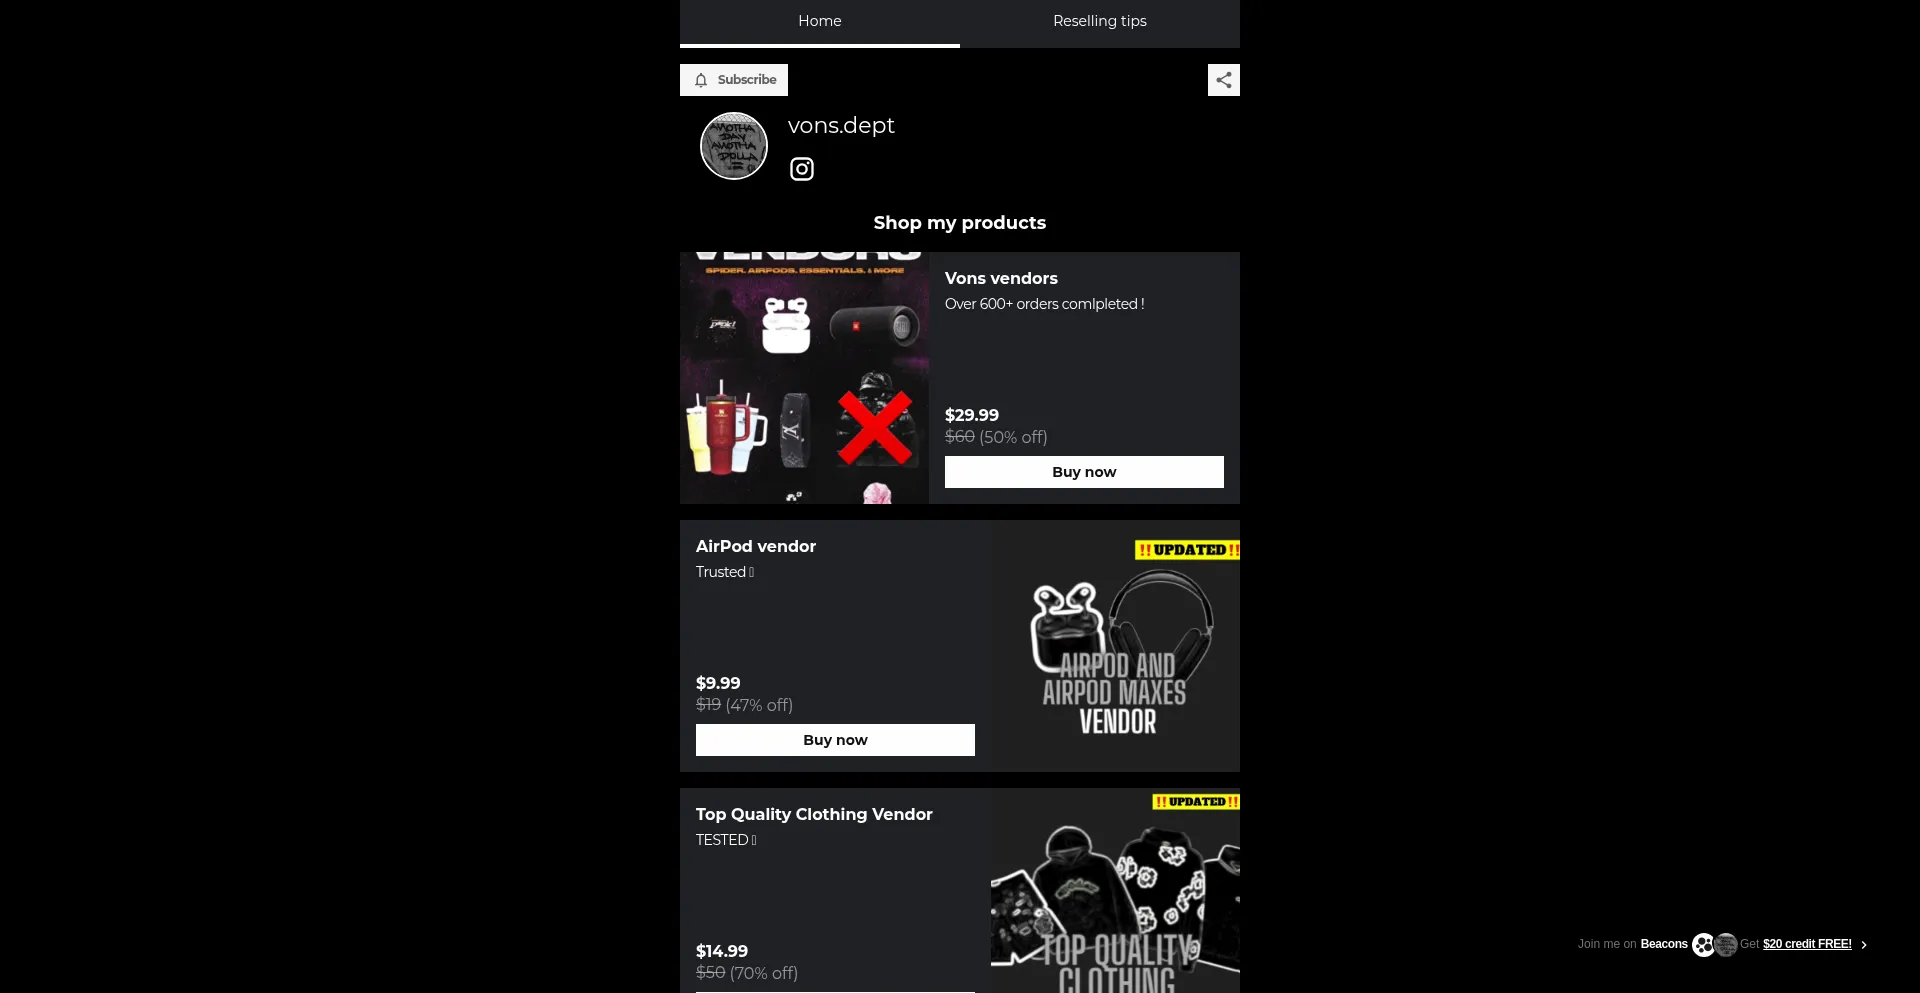This screenshot has height=993, width=1920.
Task: Click the Join me on Beacons text
Action: tap(1632, 944)
